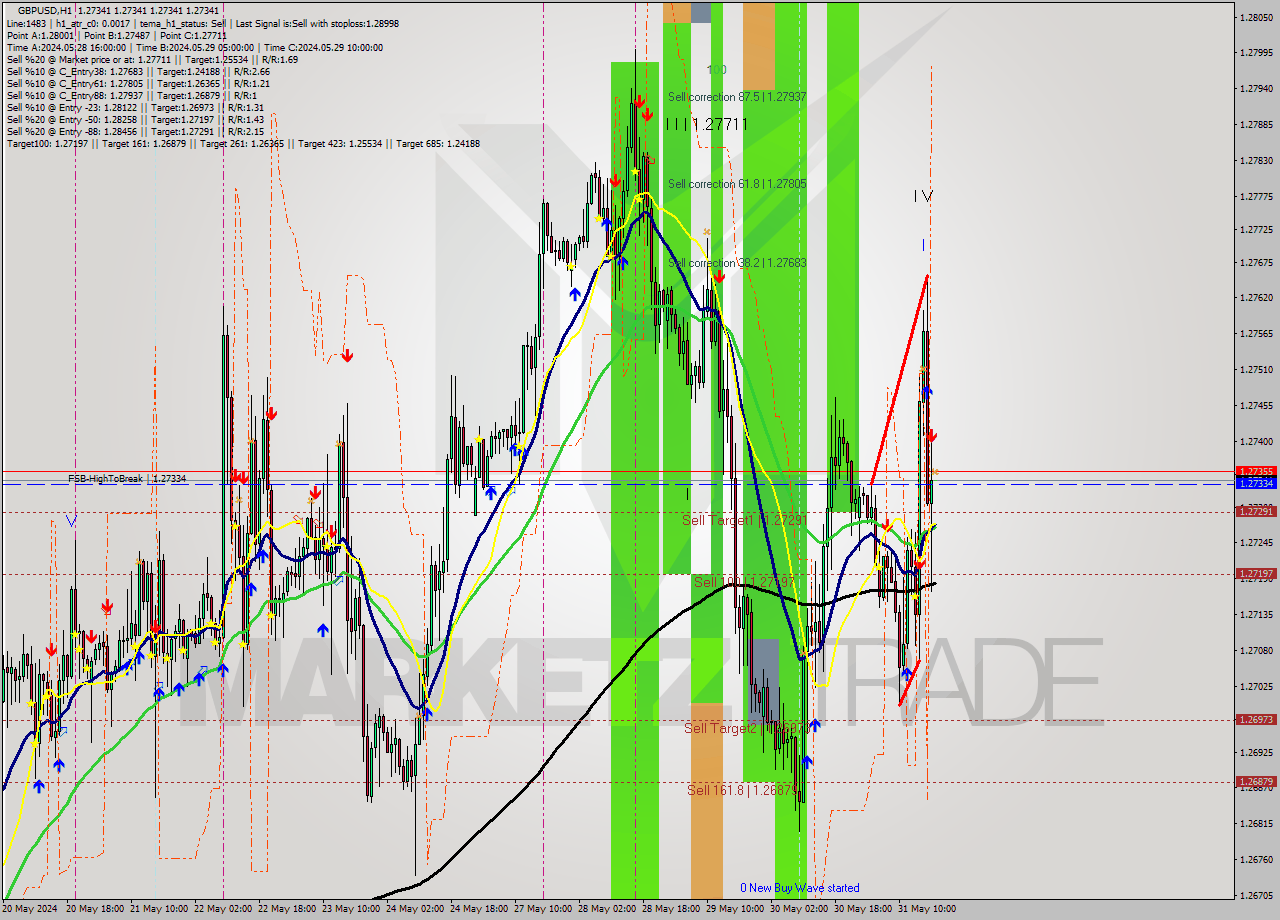The height and width of the screenshot is (920, 1280).
Task: Select the 'Sell %20 @ Entry -50' row
Action: click(135, 119)
